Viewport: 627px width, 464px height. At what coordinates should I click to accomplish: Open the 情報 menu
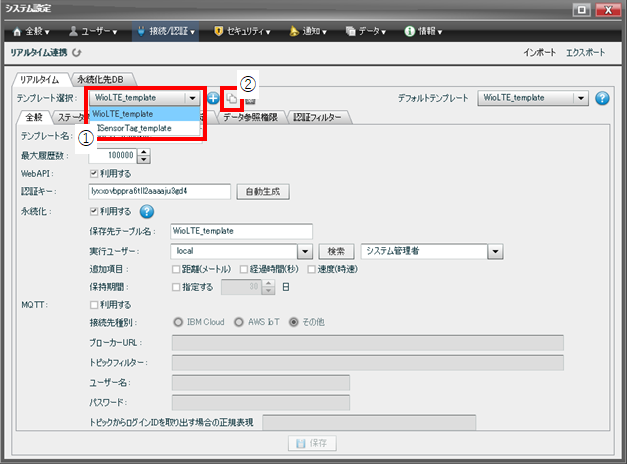click(423, 31)
